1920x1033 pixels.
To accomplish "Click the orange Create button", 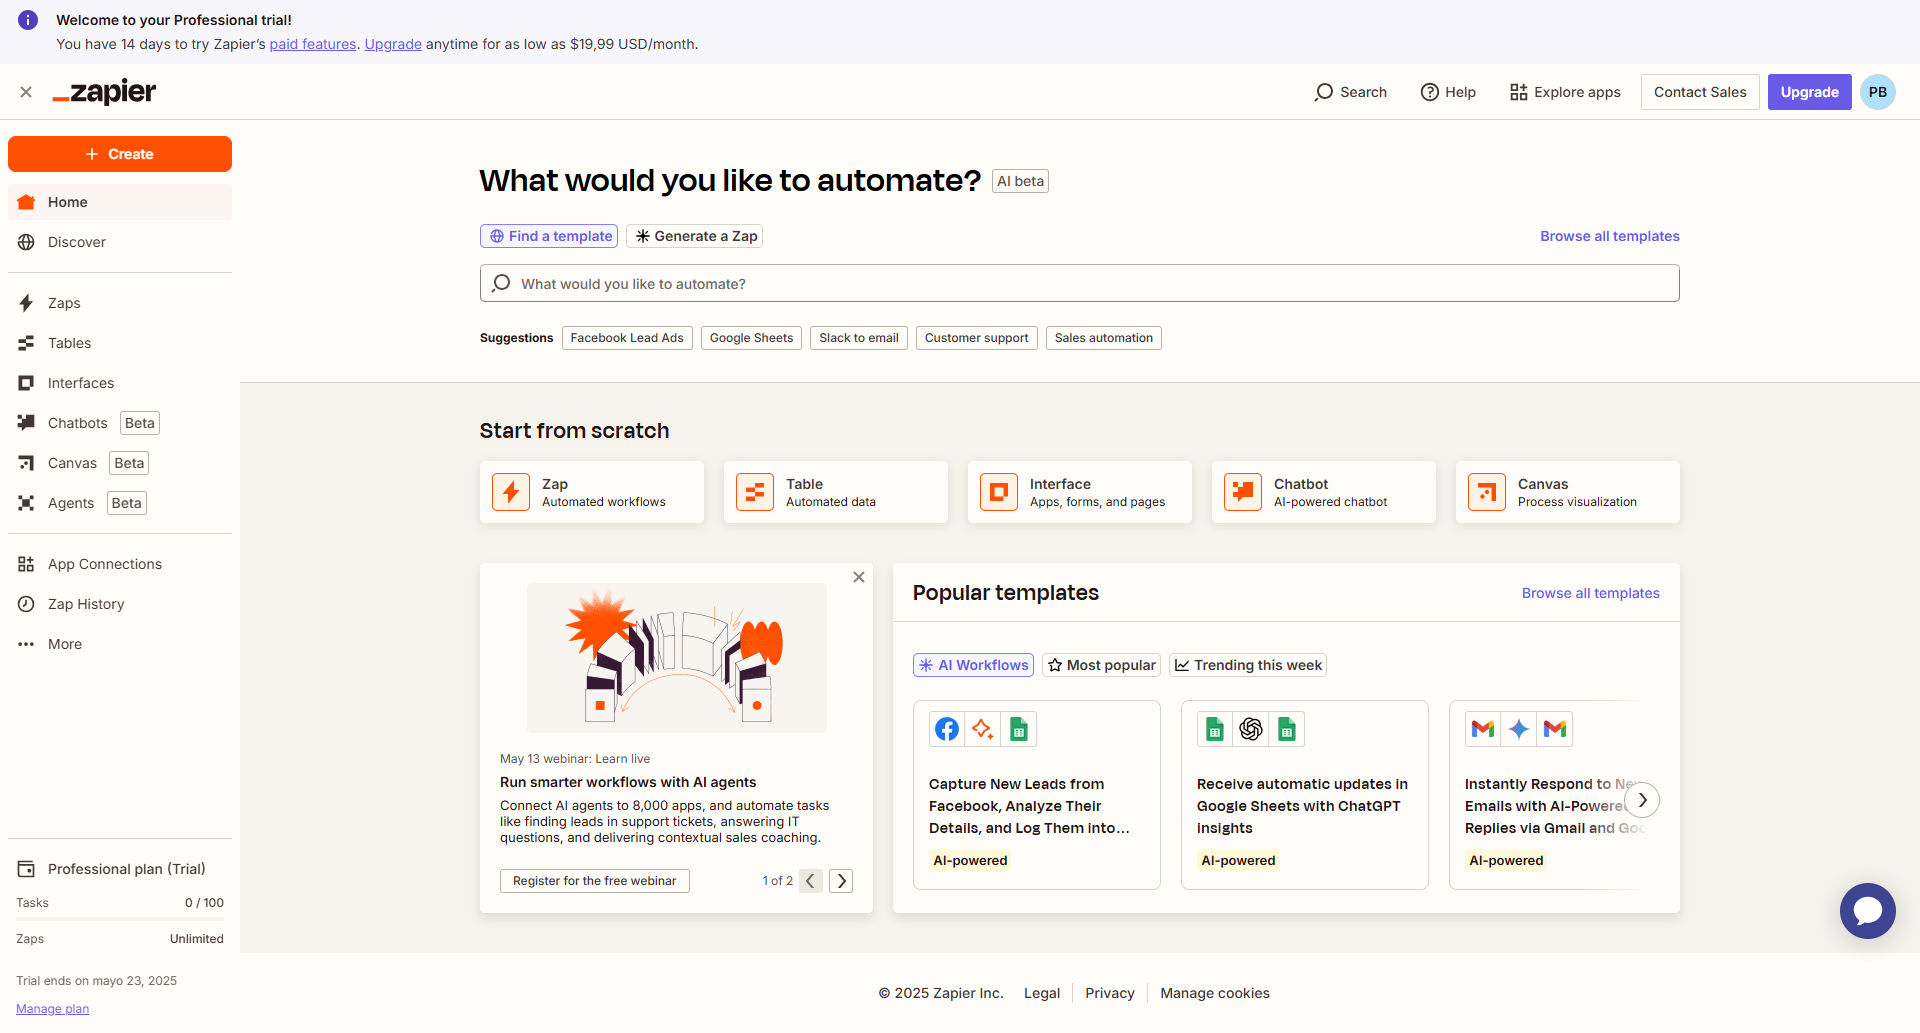I will coord(120,154).
